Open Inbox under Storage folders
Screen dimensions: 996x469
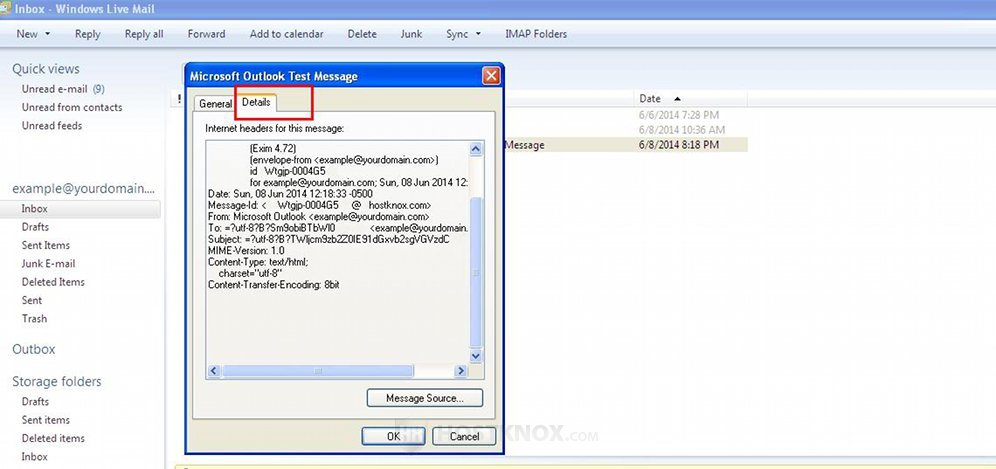tap(34, 457)
